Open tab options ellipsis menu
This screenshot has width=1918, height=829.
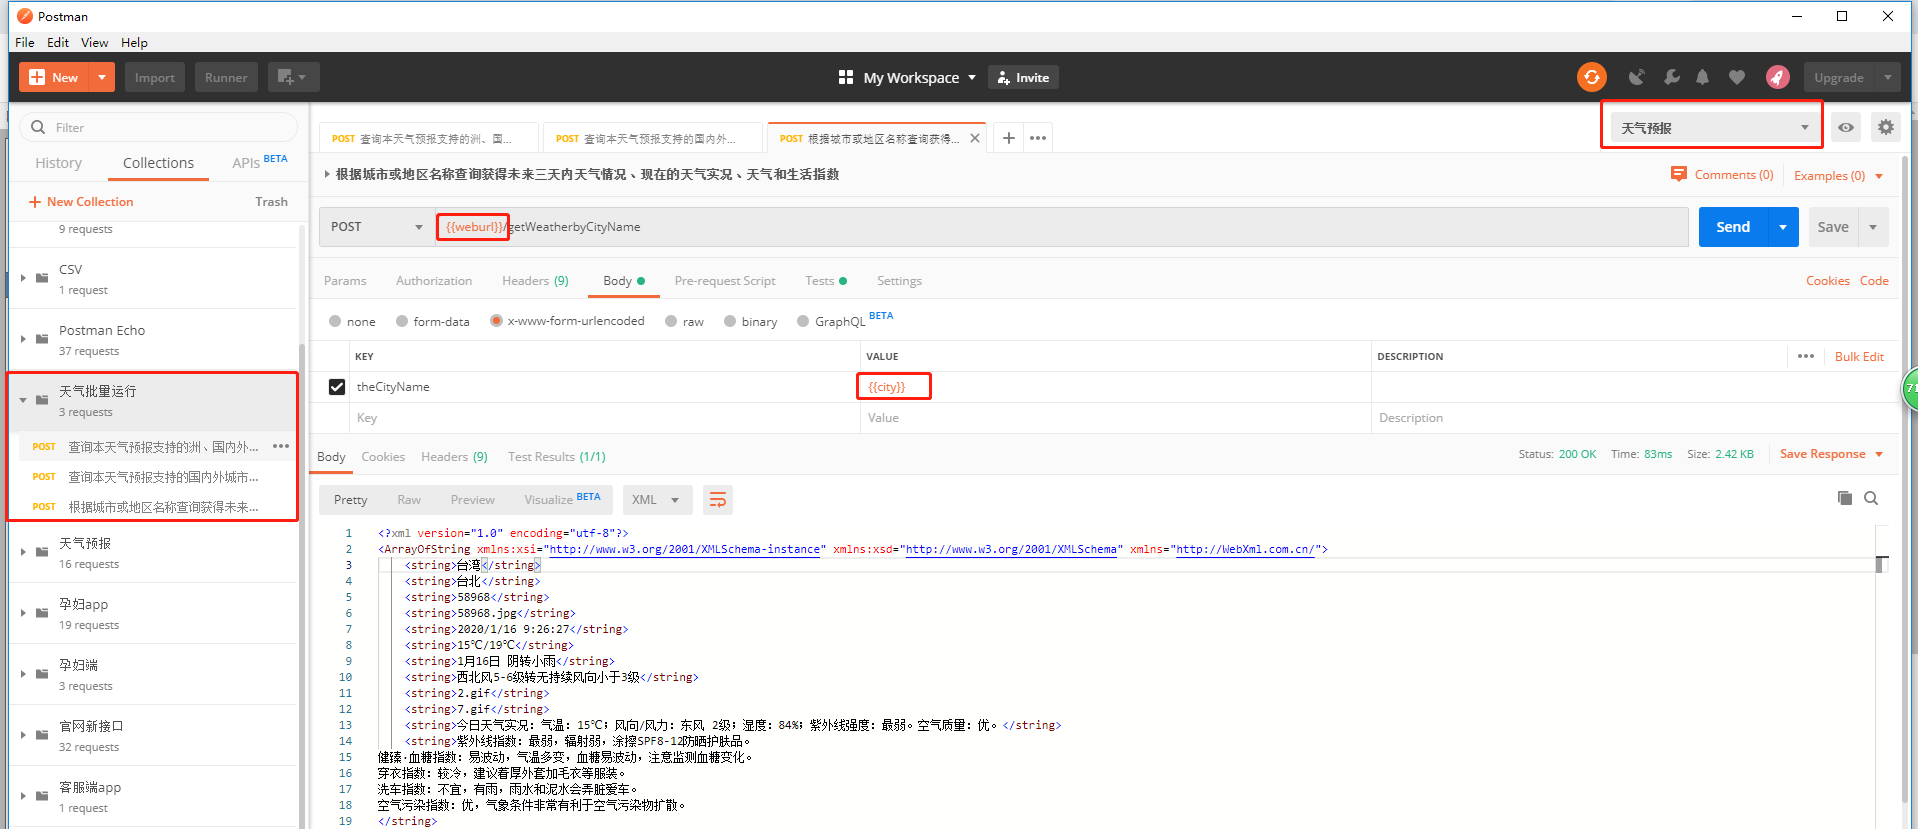coord(1038,138)
